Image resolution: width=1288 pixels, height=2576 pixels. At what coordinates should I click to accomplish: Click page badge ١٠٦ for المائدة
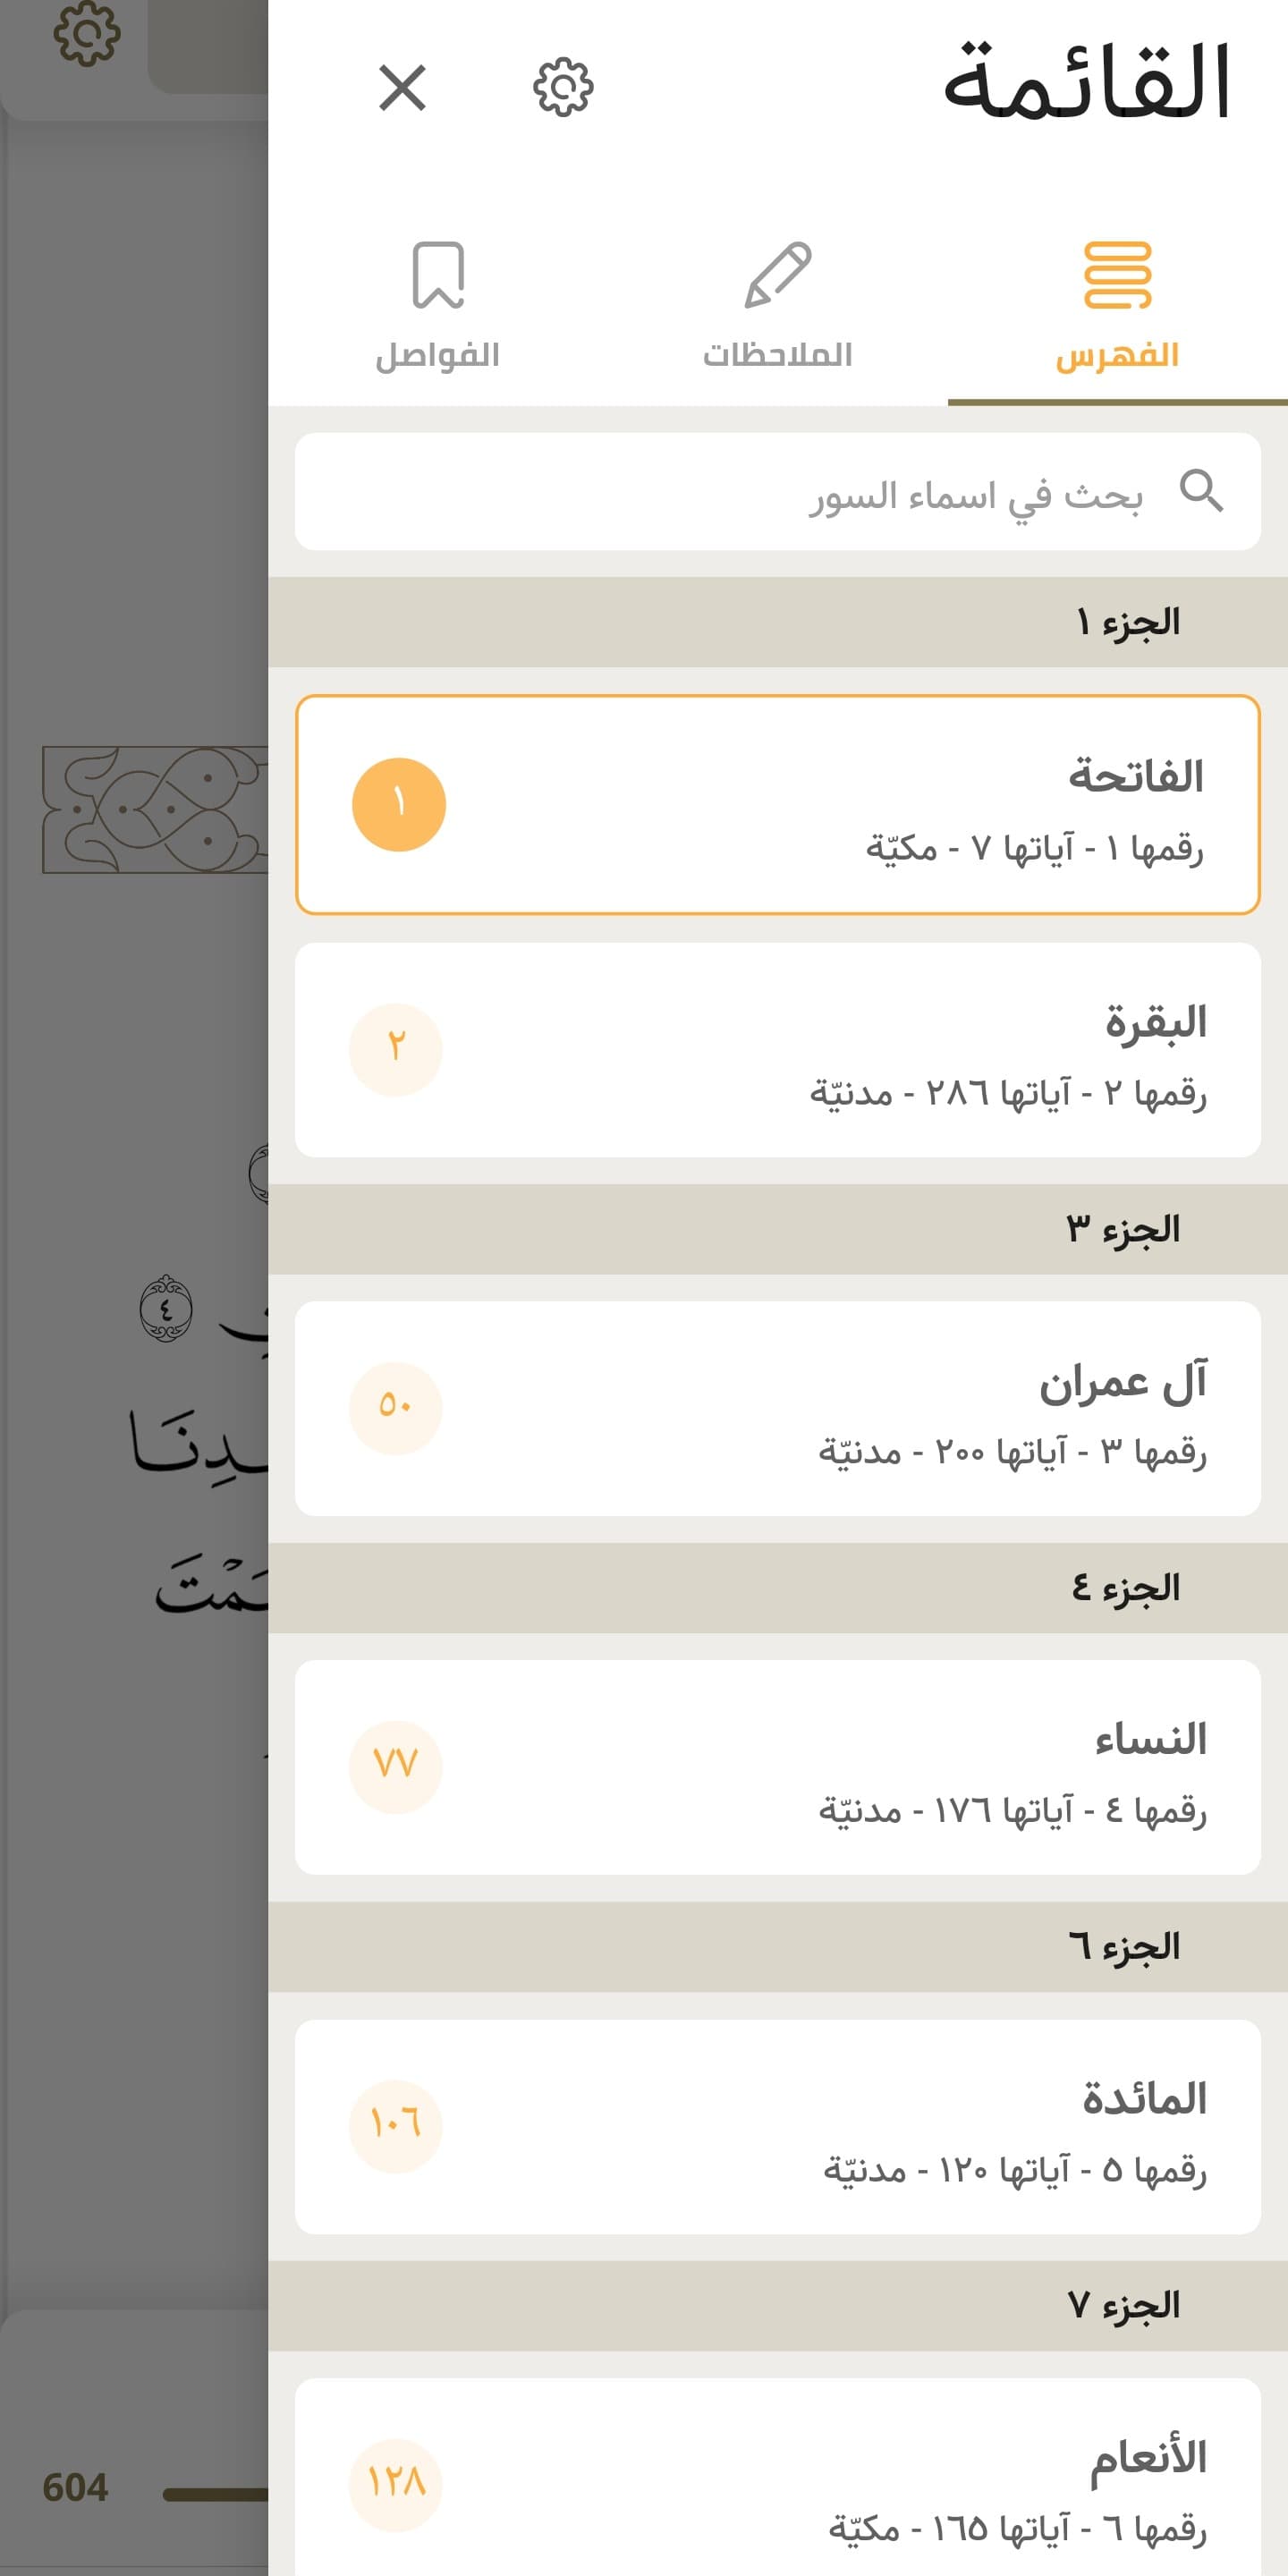pos(395,2126)
